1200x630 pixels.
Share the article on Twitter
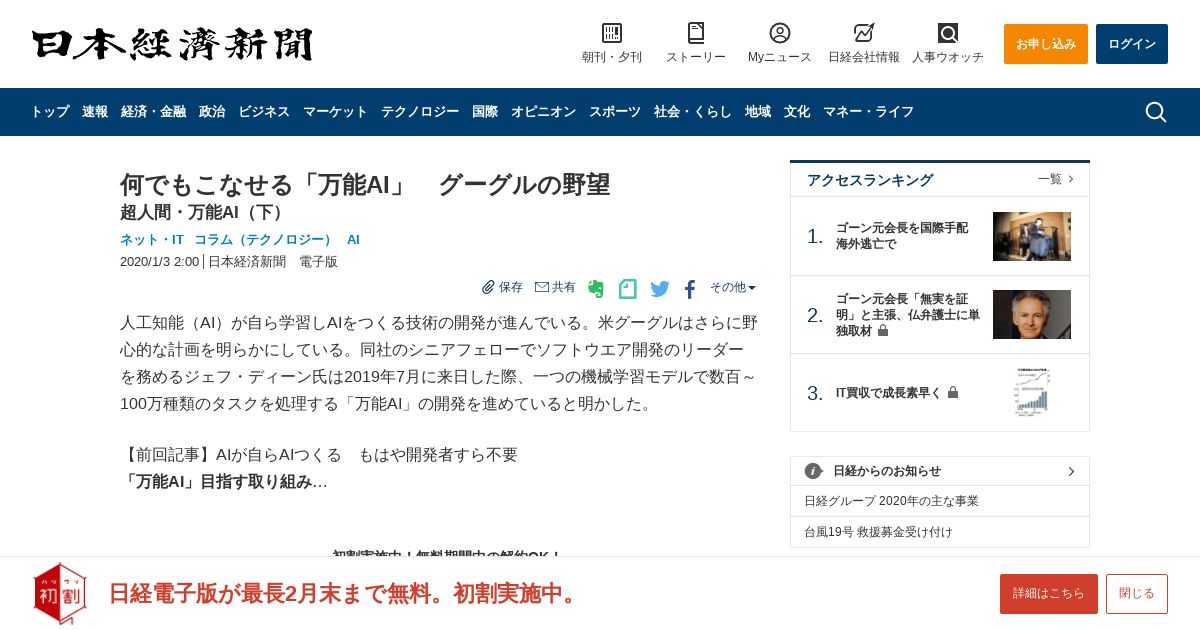tap(660, 289)
